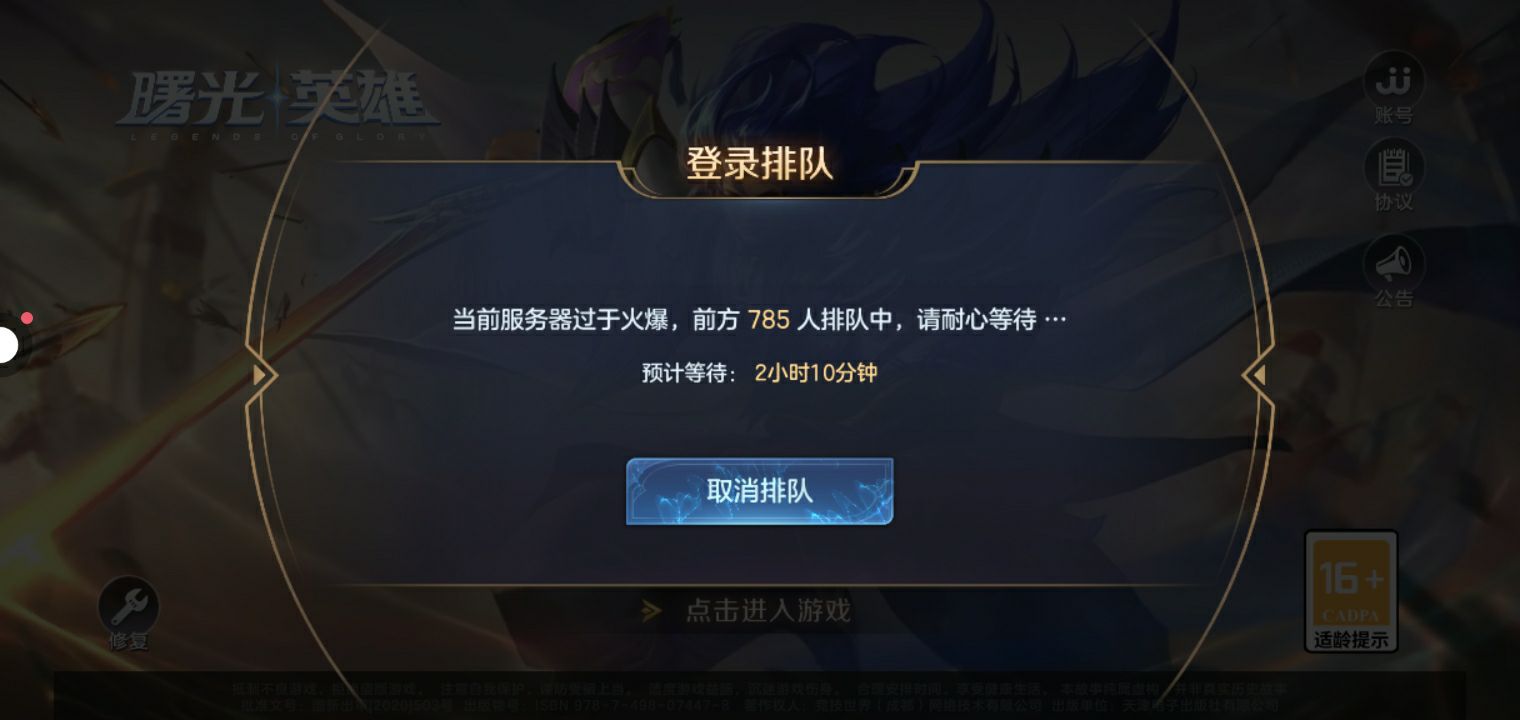Screen dimensions: 1520x720
Task: Click the 曙光英雄 game logo
Action: tap(278, 105)
